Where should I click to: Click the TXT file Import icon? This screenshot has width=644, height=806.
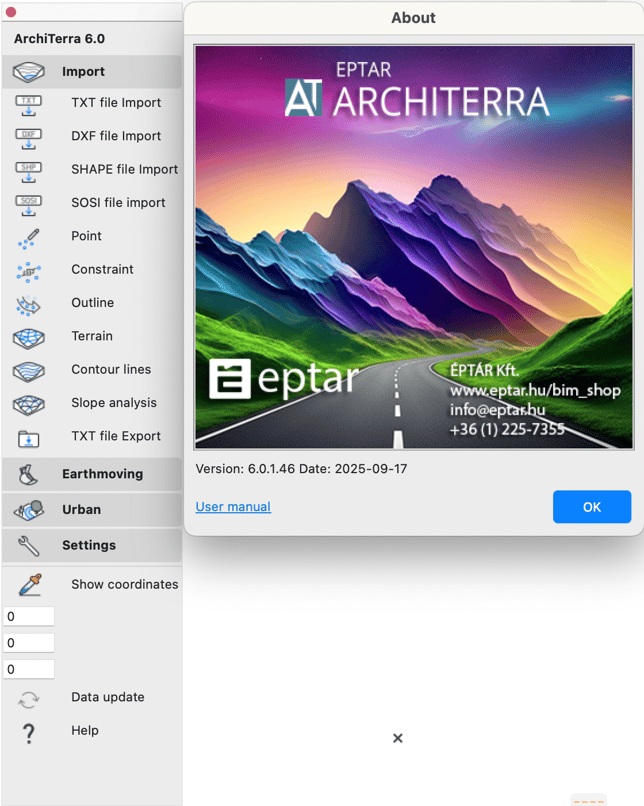29,103
